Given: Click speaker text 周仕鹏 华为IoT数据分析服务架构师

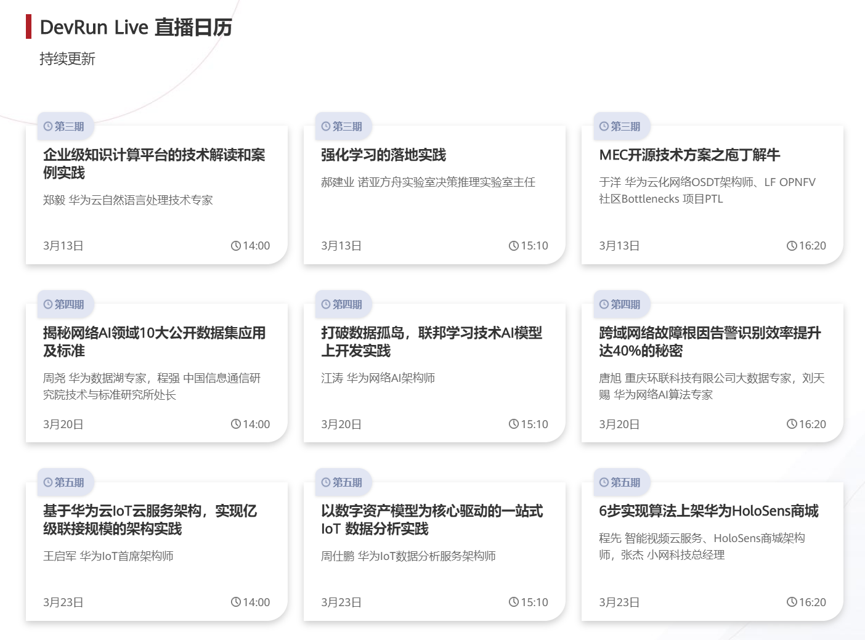Looking at the screenshot, I should coord(408,556).
